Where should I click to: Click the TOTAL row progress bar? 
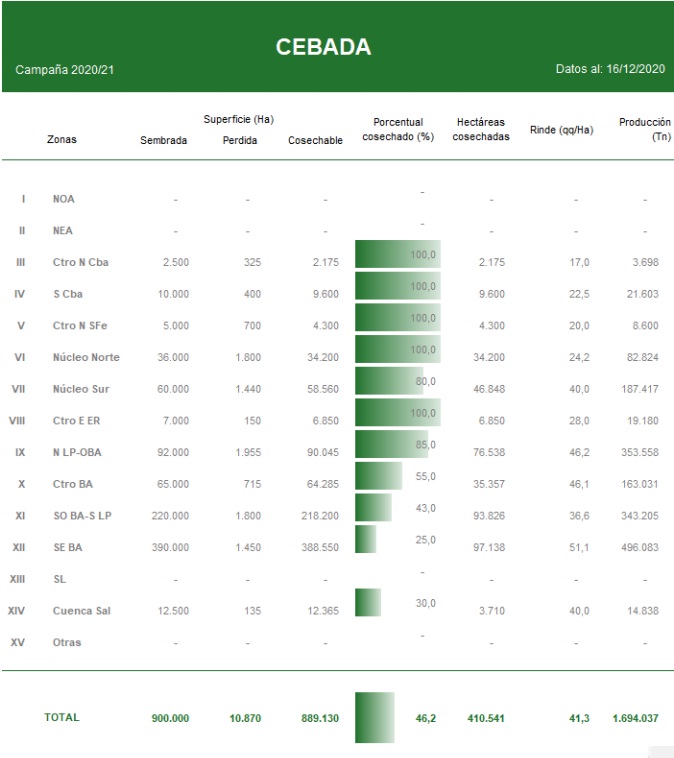pyautogui.click(x=375, y=717)
